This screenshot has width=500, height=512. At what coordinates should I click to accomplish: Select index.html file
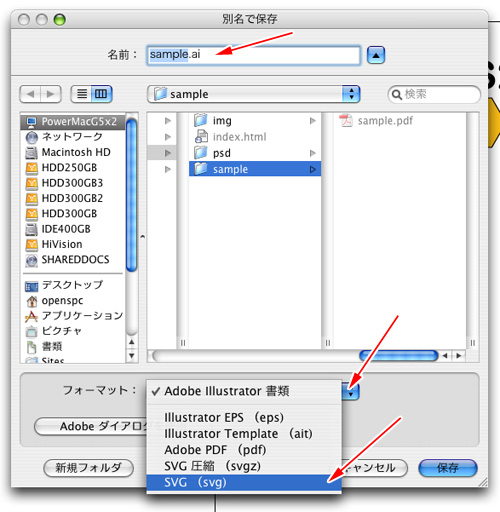click(x=255, y=137)
